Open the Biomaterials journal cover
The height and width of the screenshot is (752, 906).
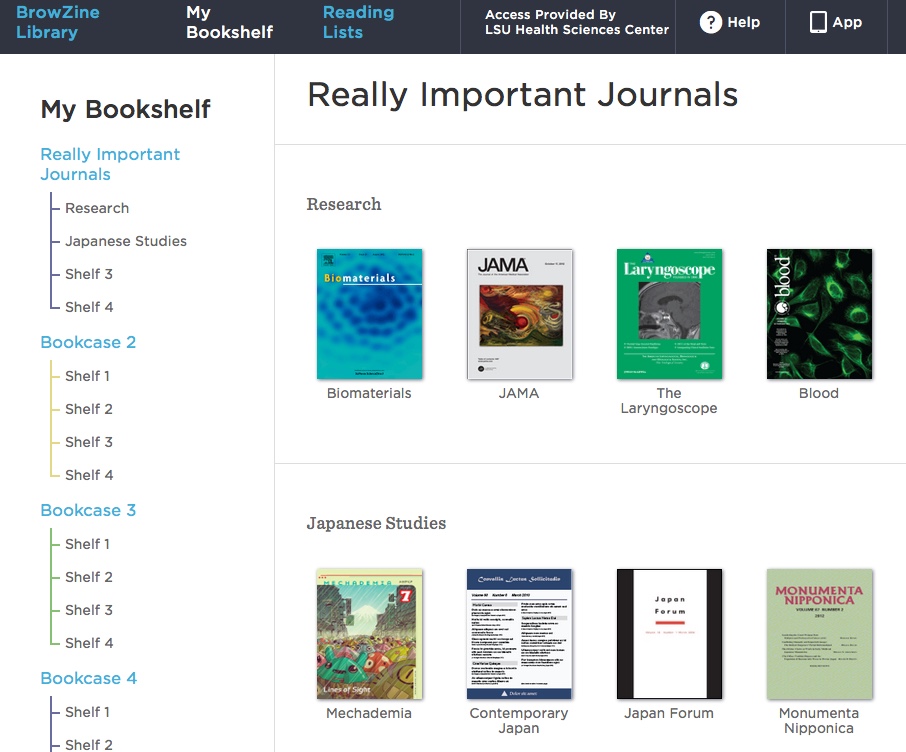tap(370, 314)
